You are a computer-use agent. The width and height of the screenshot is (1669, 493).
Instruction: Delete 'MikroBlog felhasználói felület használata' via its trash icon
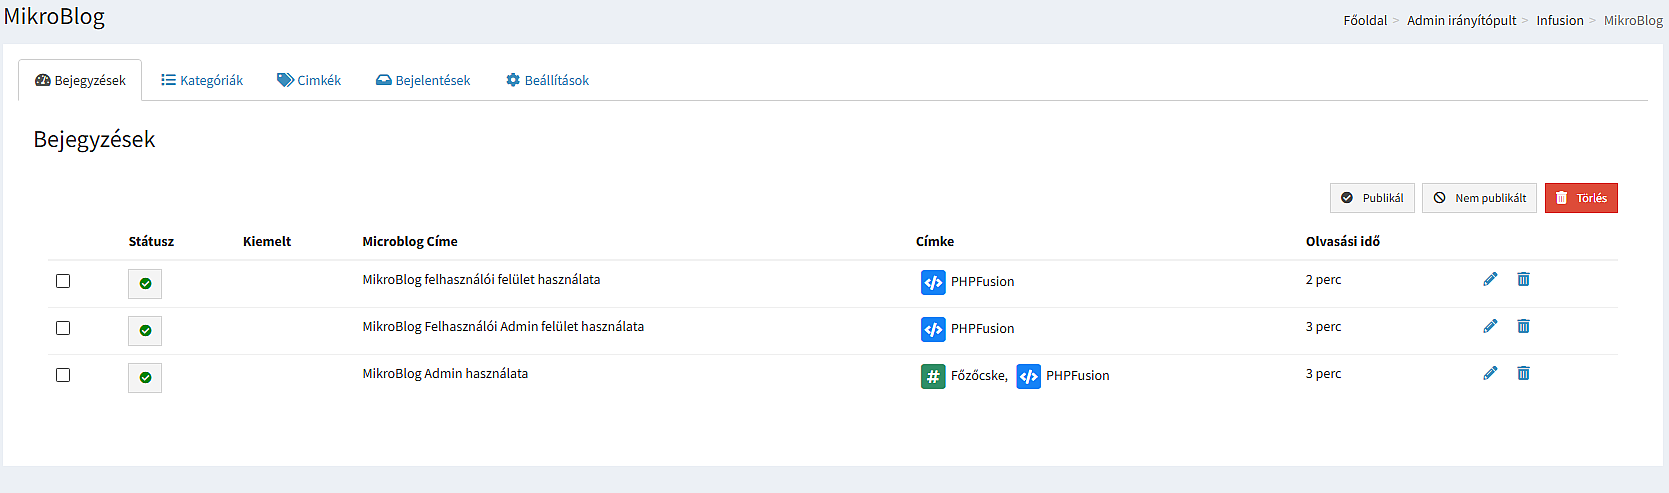pos(1523,279)
